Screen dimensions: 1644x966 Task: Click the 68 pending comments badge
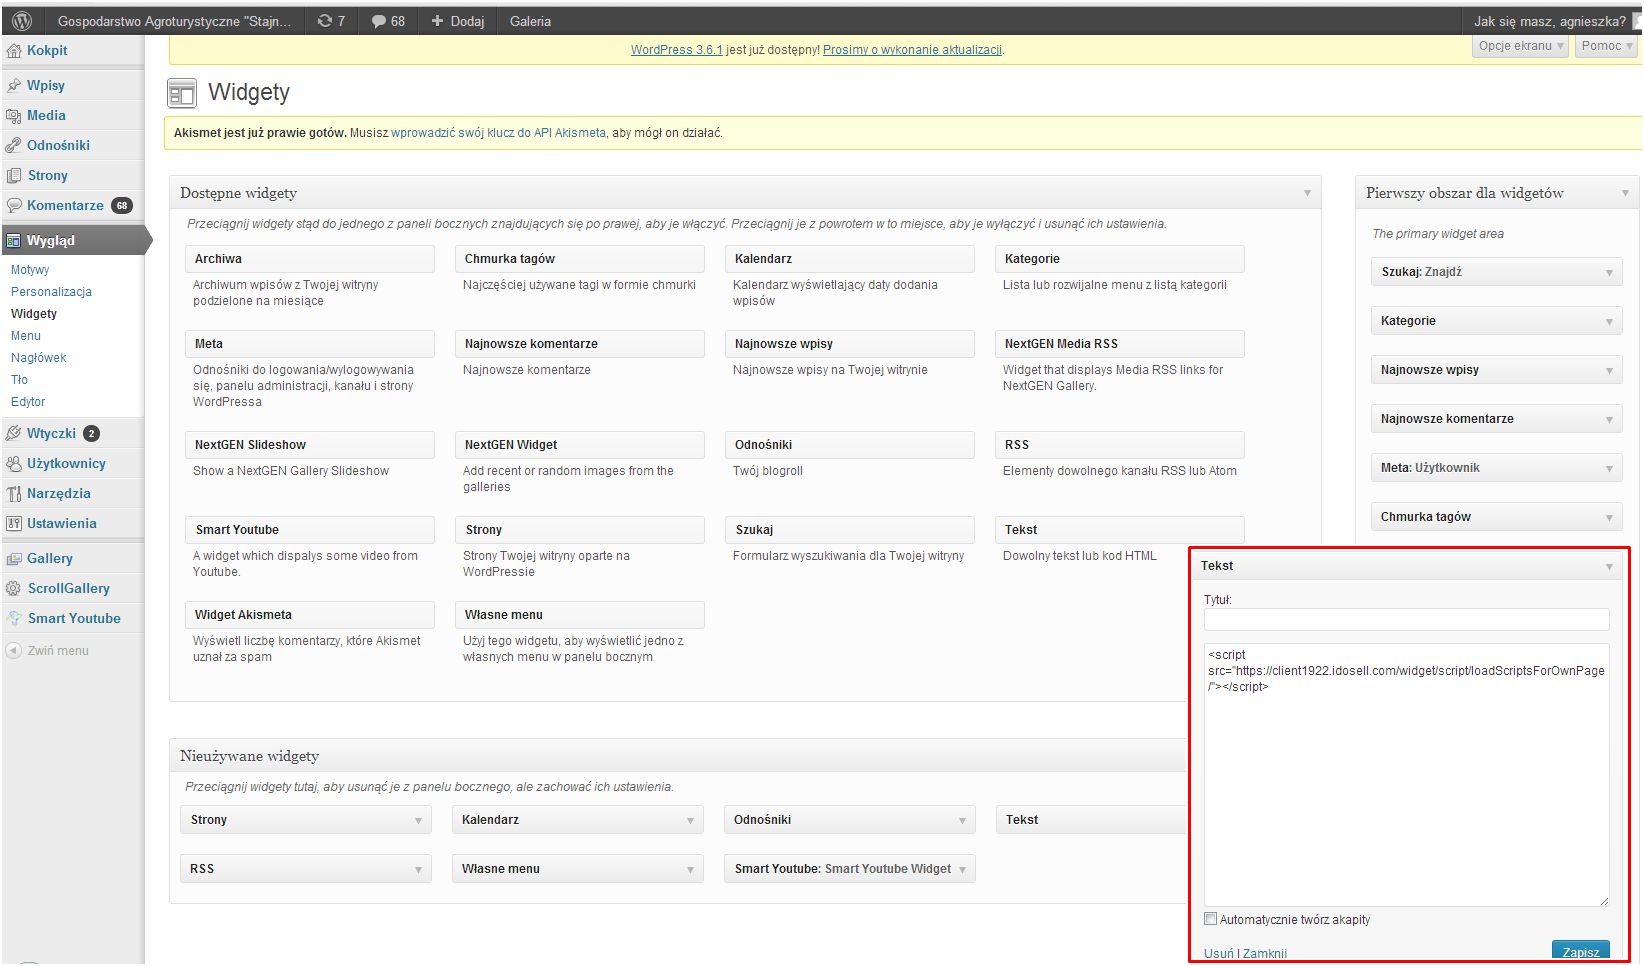point(122,206)
